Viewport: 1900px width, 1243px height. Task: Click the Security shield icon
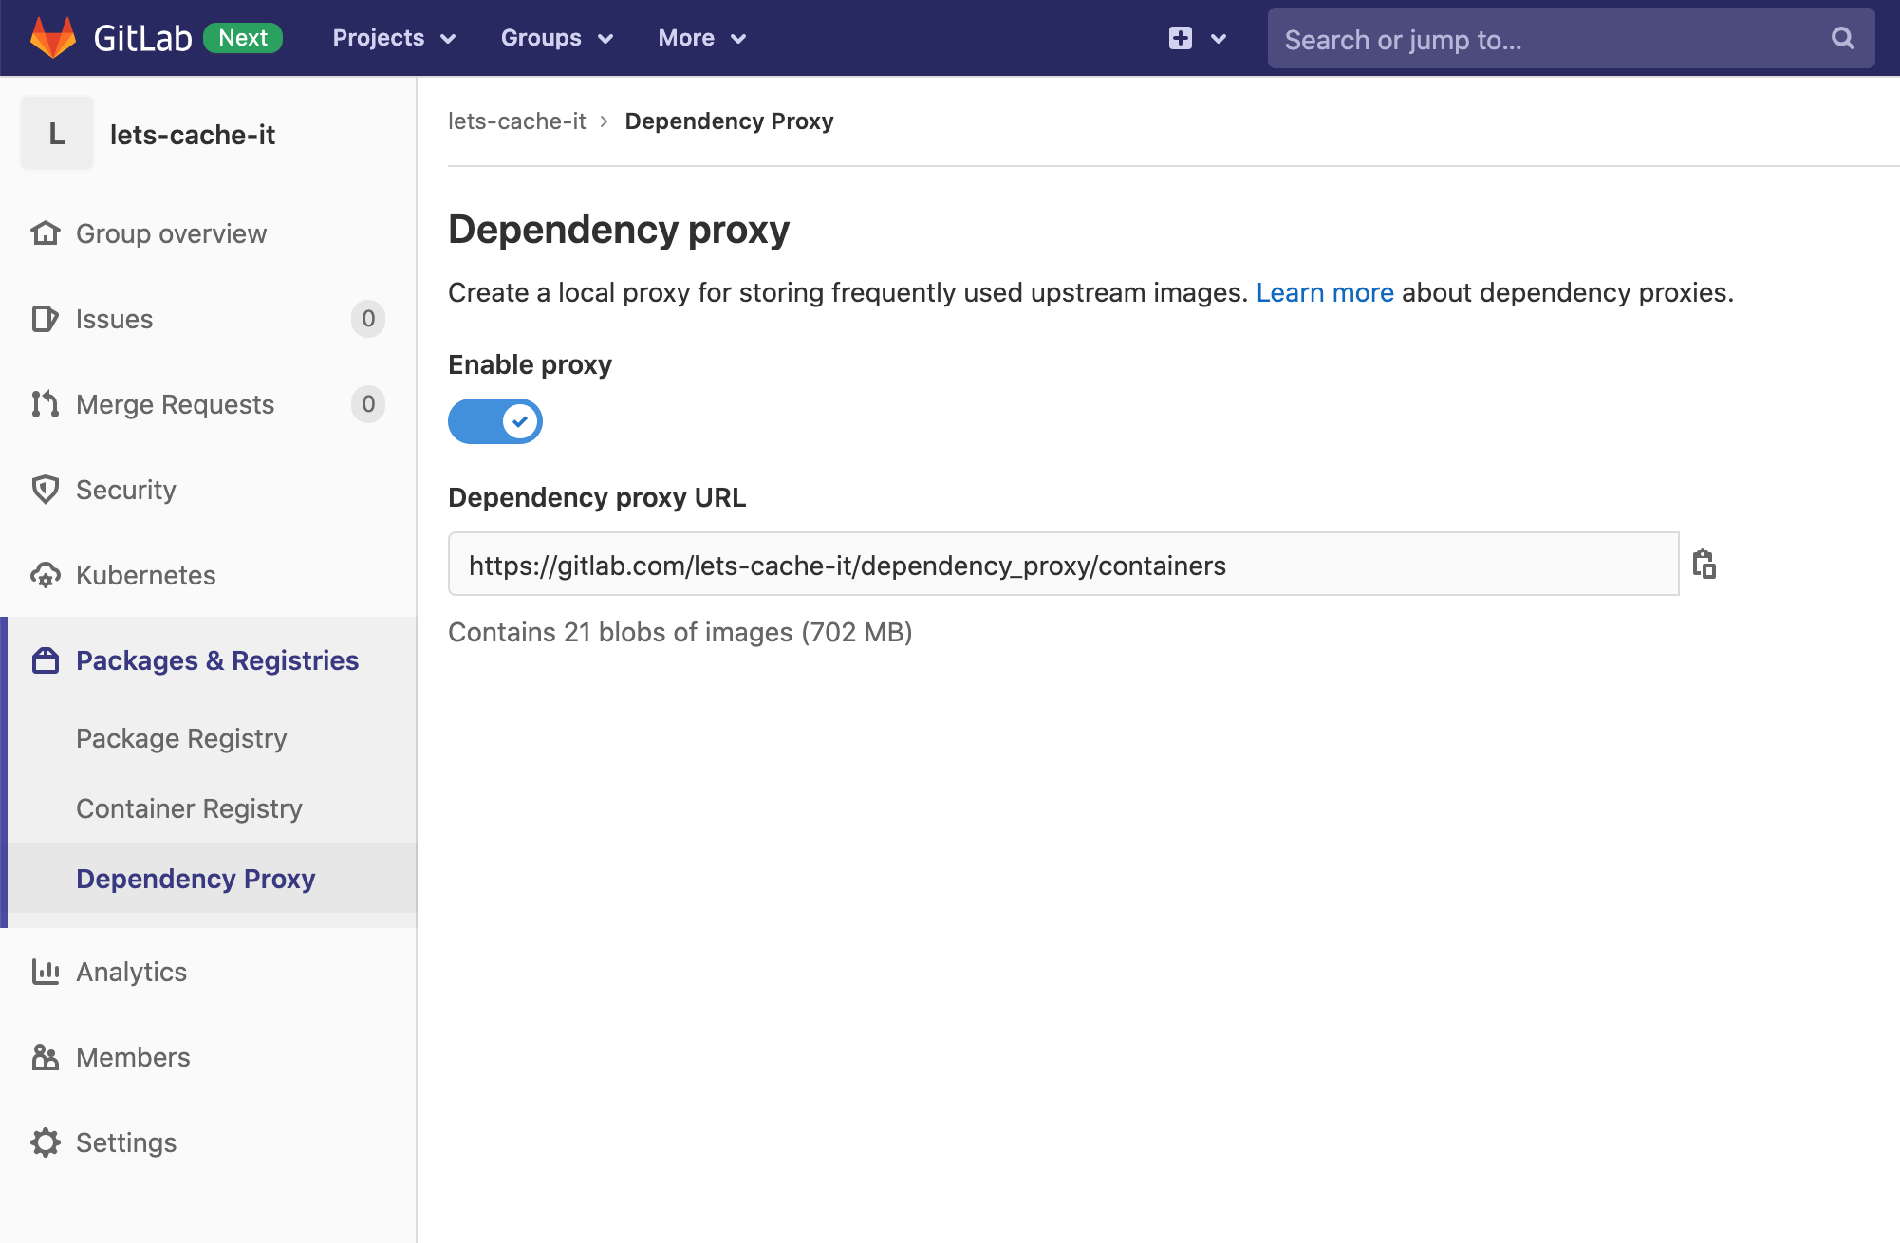[x=44, y=490]
